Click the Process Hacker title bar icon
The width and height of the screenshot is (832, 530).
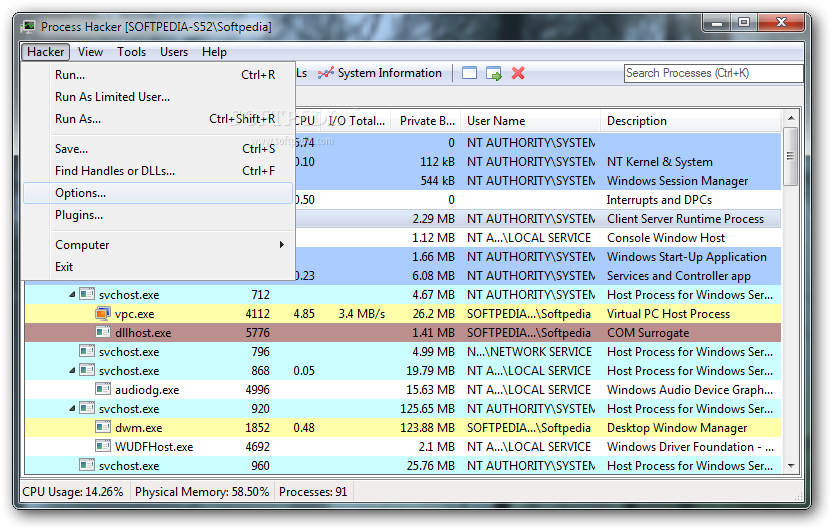(28, 26)
